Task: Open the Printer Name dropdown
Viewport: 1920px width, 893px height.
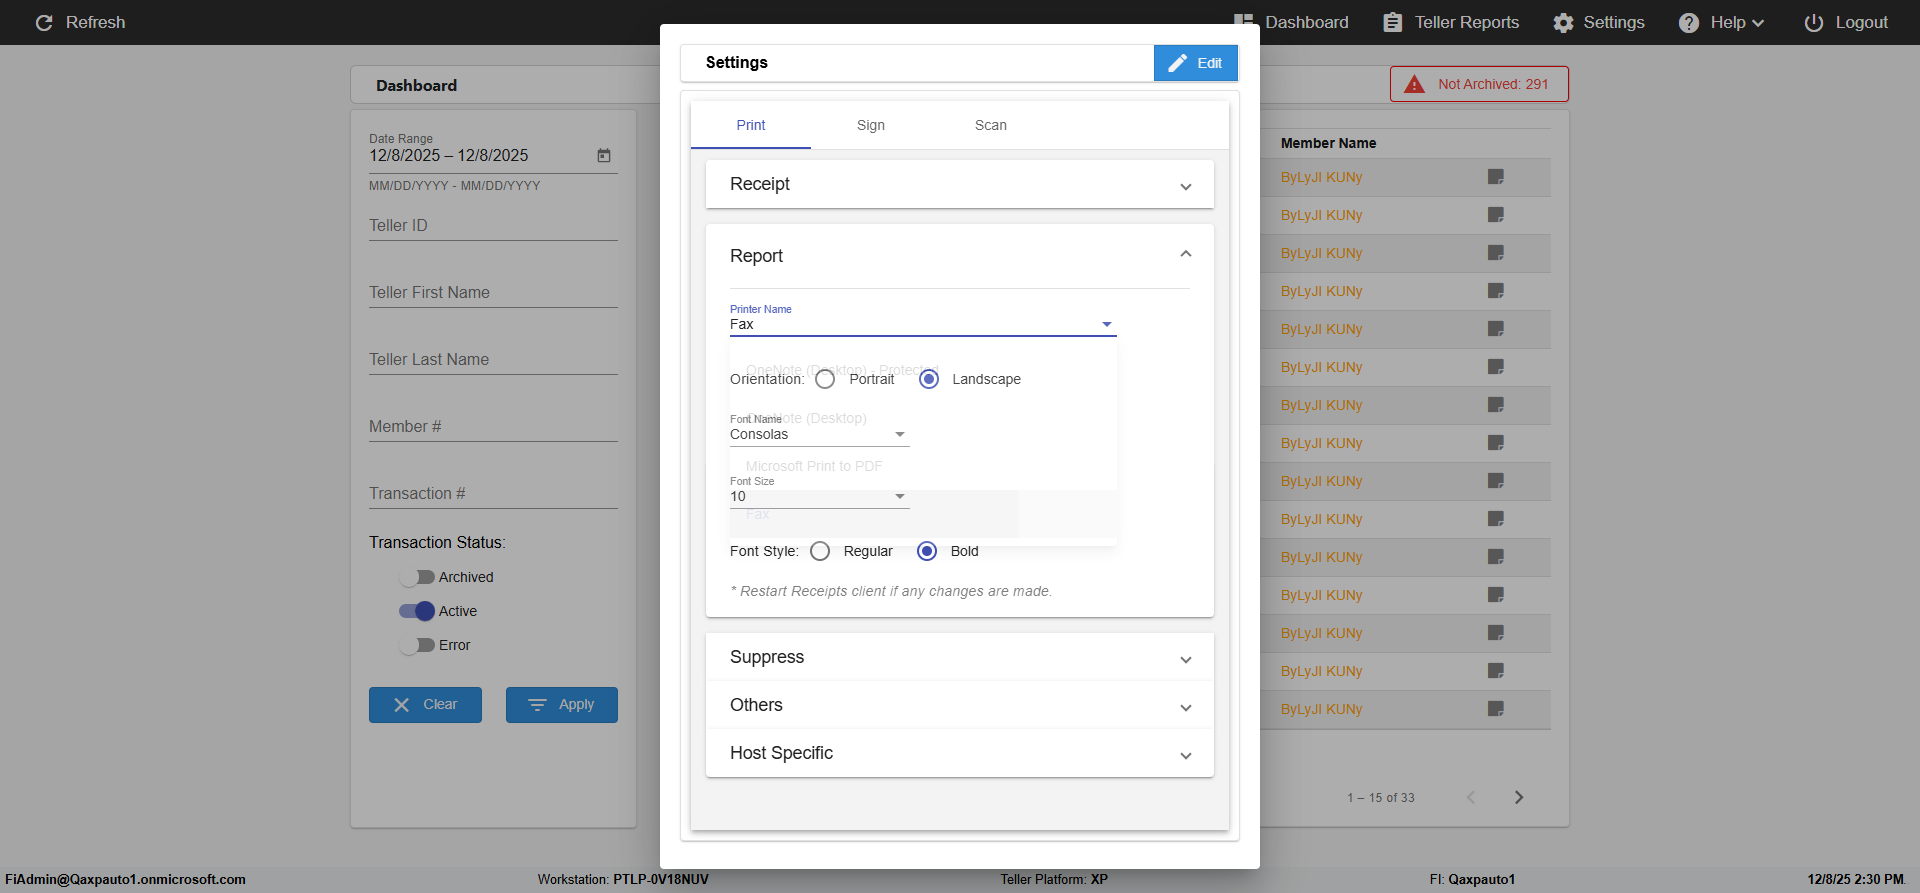Action: pos(922,325)
